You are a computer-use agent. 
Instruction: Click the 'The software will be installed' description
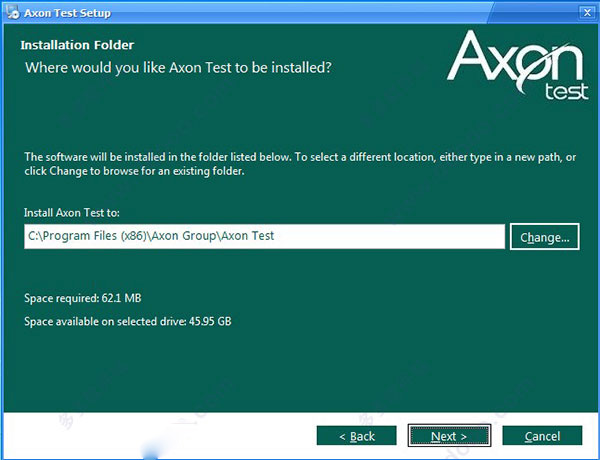(300, 164)
